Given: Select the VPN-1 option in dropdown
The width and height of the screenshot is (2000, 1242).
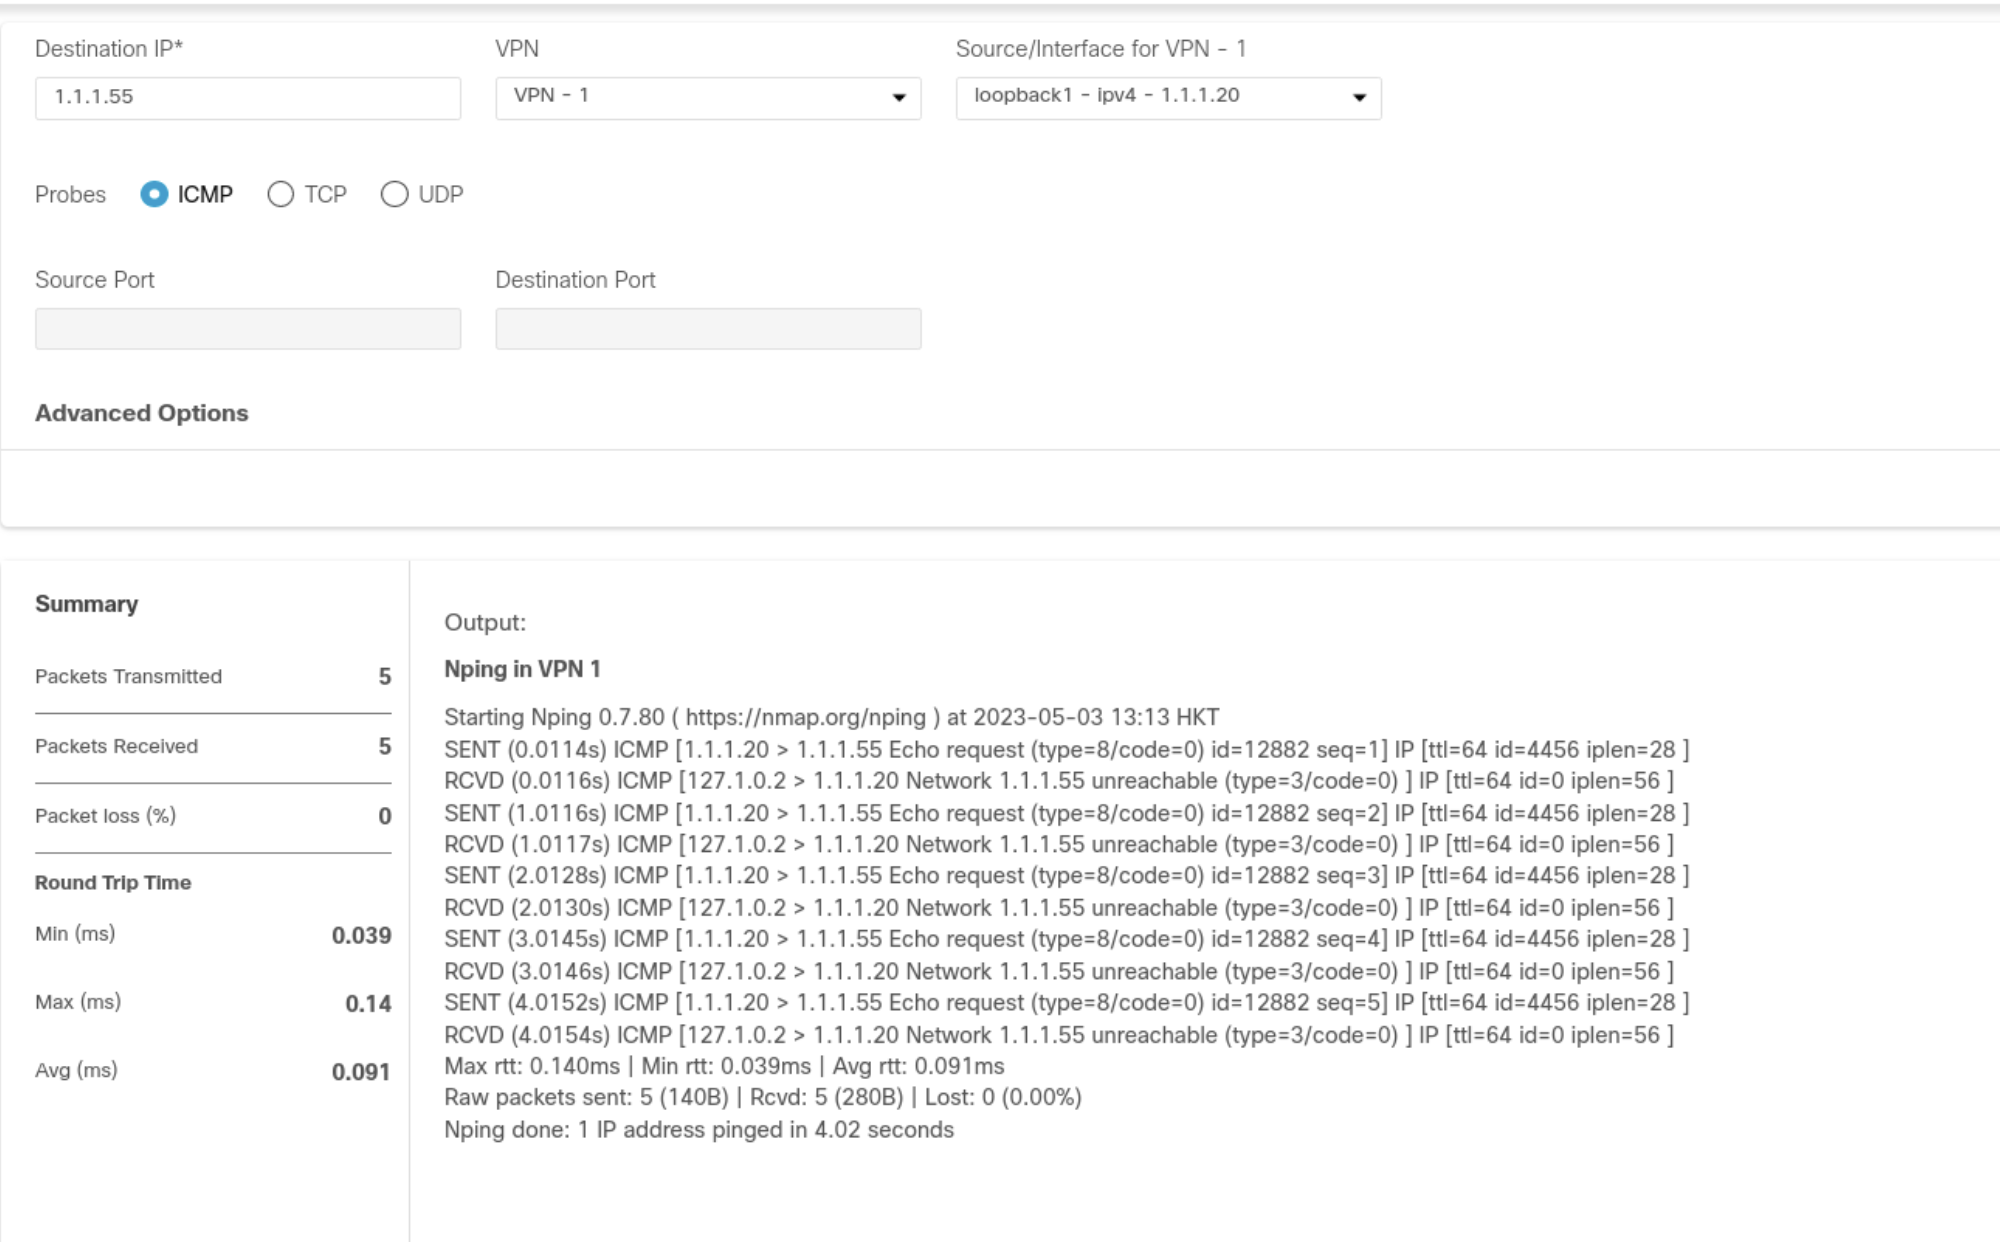Looking at the screenshot, I should [705, 94].
